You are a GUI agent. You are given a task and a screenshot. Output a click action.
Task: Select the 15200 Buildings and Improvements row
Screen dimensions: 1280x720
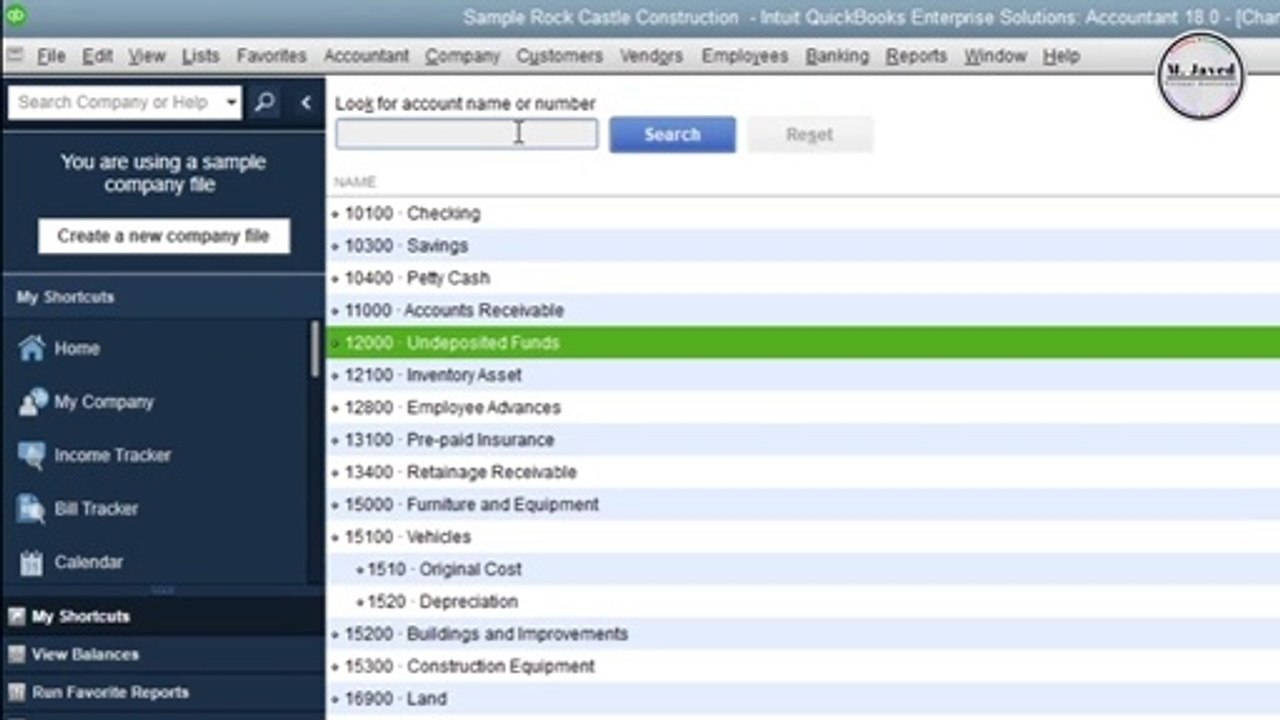tap(802, 634)
